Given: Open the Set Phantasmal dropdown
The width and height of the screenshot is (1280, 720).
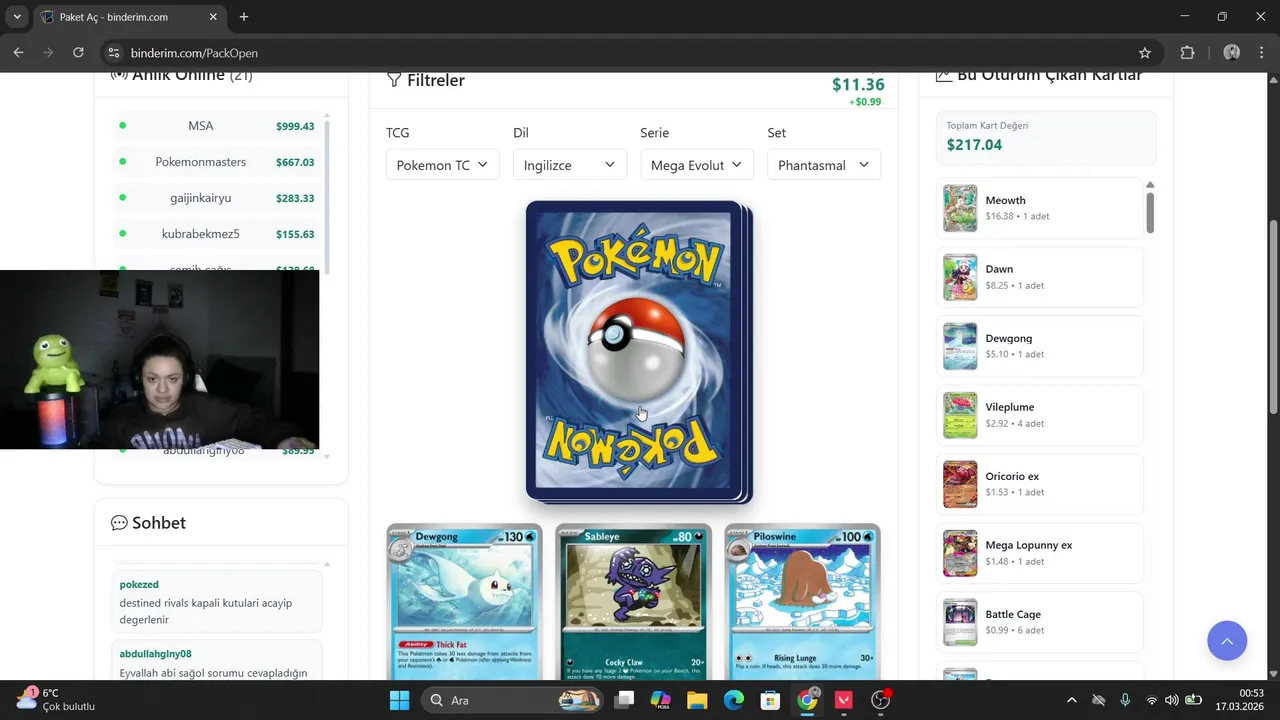Looking at the screenshot, I should click(x=823, y=165).
